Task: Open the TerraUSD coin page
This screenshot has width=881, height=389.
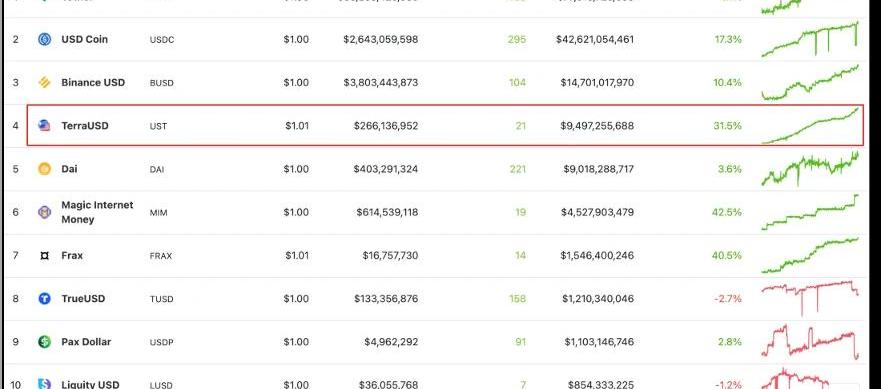Action: 85,126
